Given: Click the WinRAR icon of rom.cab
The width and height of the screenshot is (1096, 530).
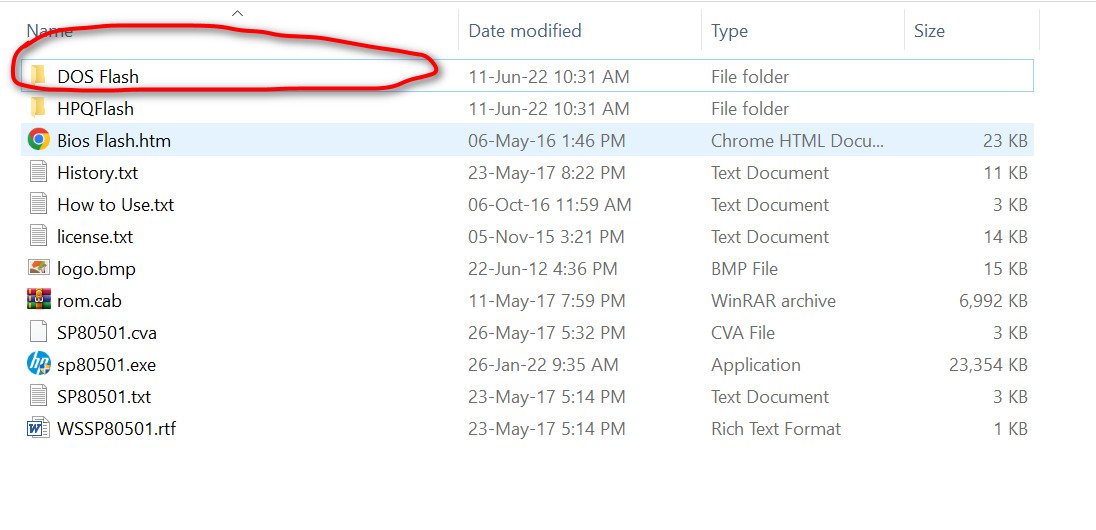Looking at the screenshot, I should point(39,300).
